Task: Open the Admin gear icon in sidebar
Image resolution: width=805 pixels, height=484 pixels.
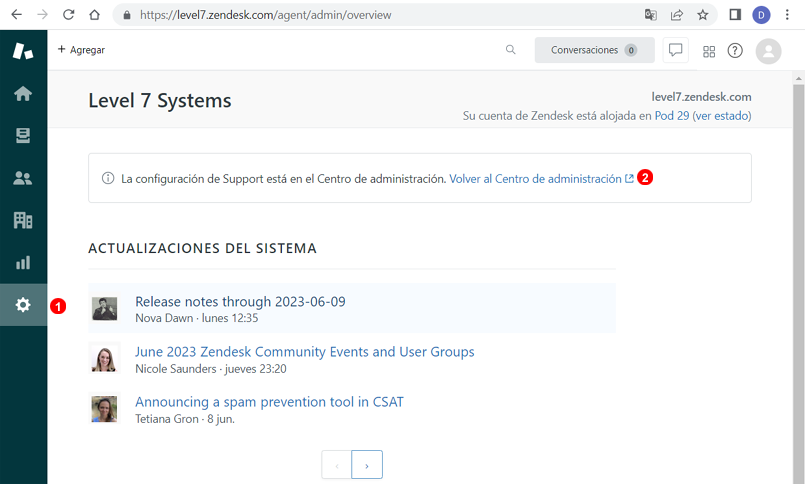Action: pos(23,305)
